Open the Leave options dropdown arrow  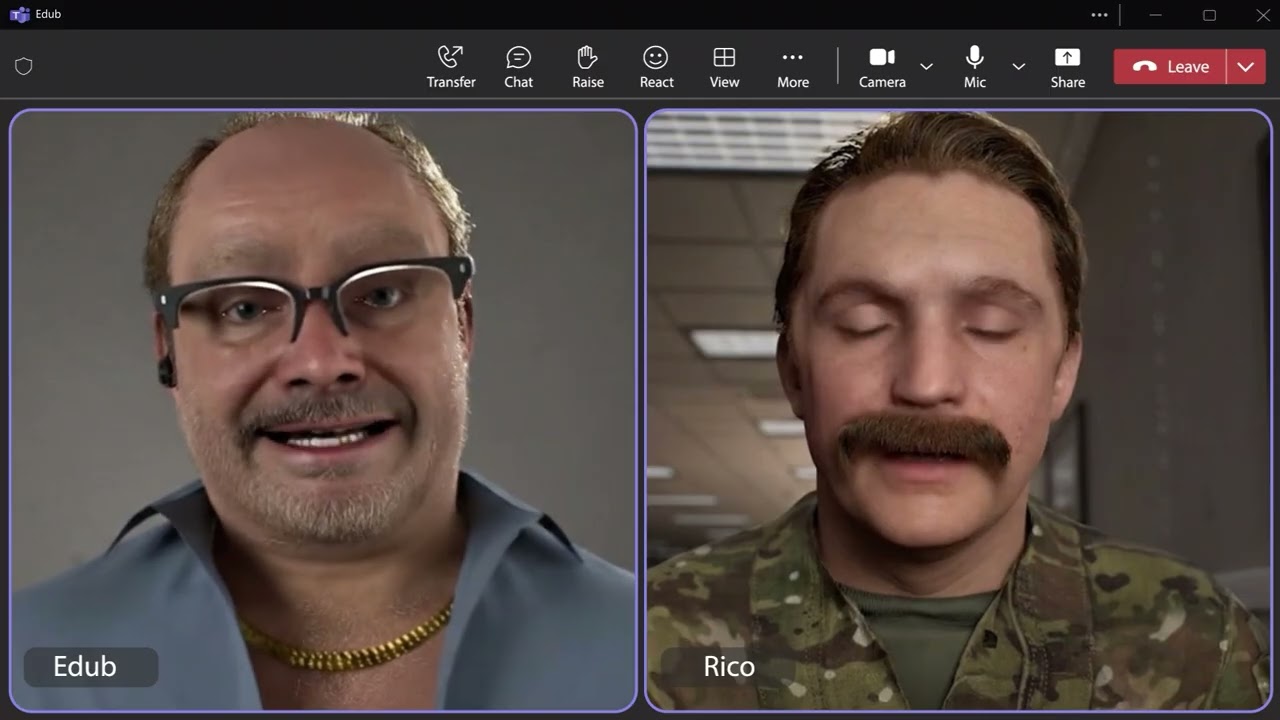click(1246, 67)
